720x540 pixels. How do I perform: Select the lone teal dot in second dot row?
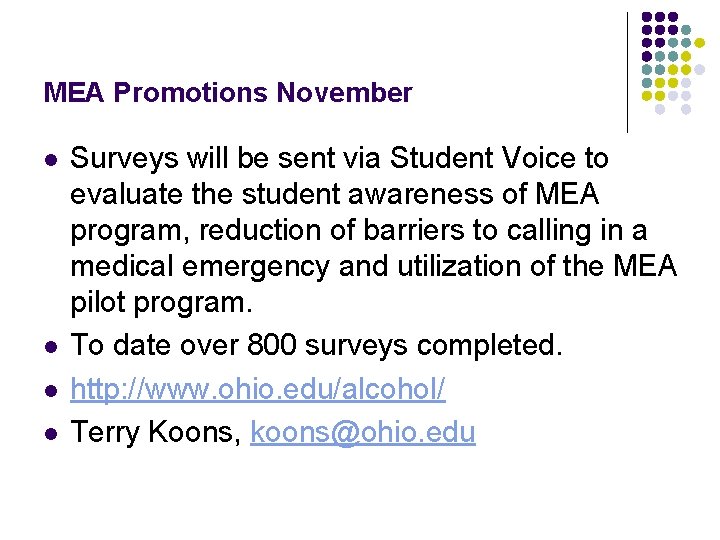(x=686, y=29)
